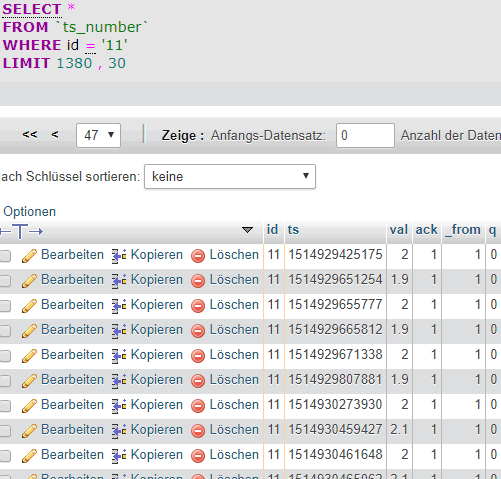Click pencil edit icon for row 1514930461648

coord(29,456)
